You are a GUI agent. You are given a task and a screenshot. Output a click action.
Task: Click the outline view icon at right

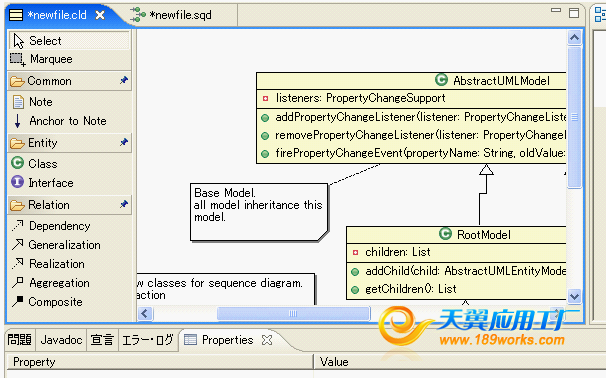pyautogui.click(x=600, y=14)
